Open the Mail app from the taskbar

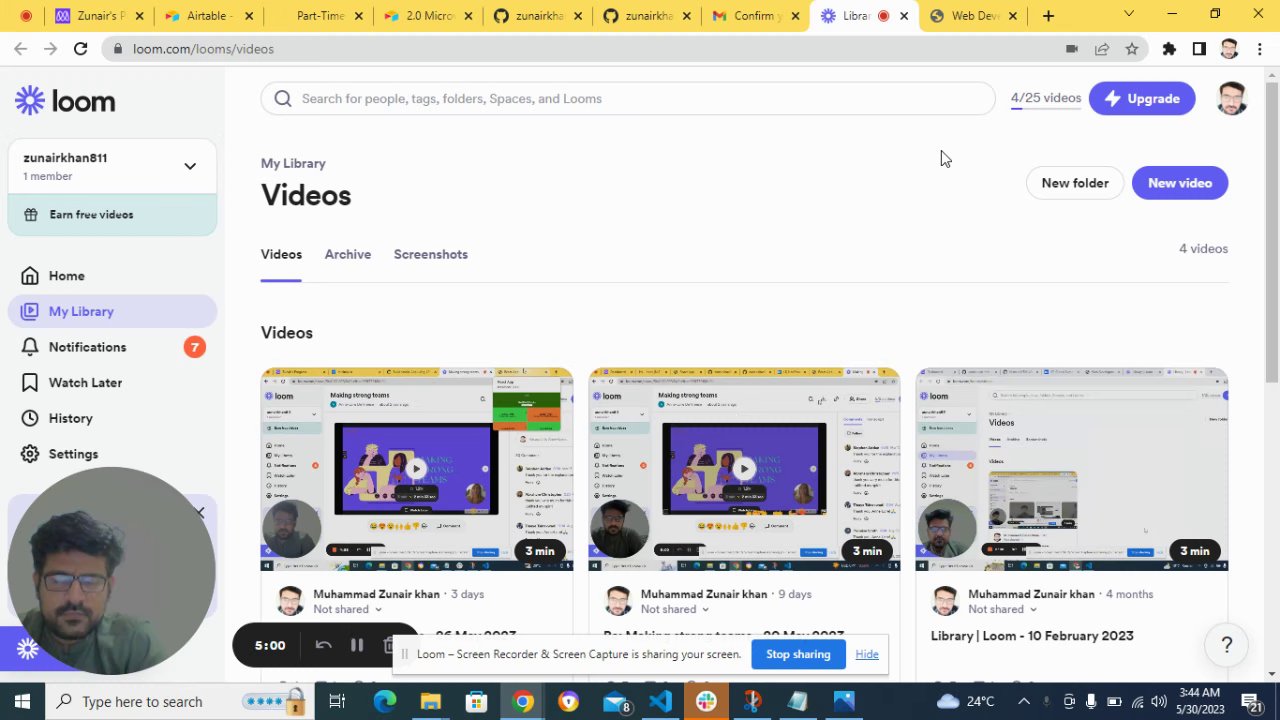616,701
